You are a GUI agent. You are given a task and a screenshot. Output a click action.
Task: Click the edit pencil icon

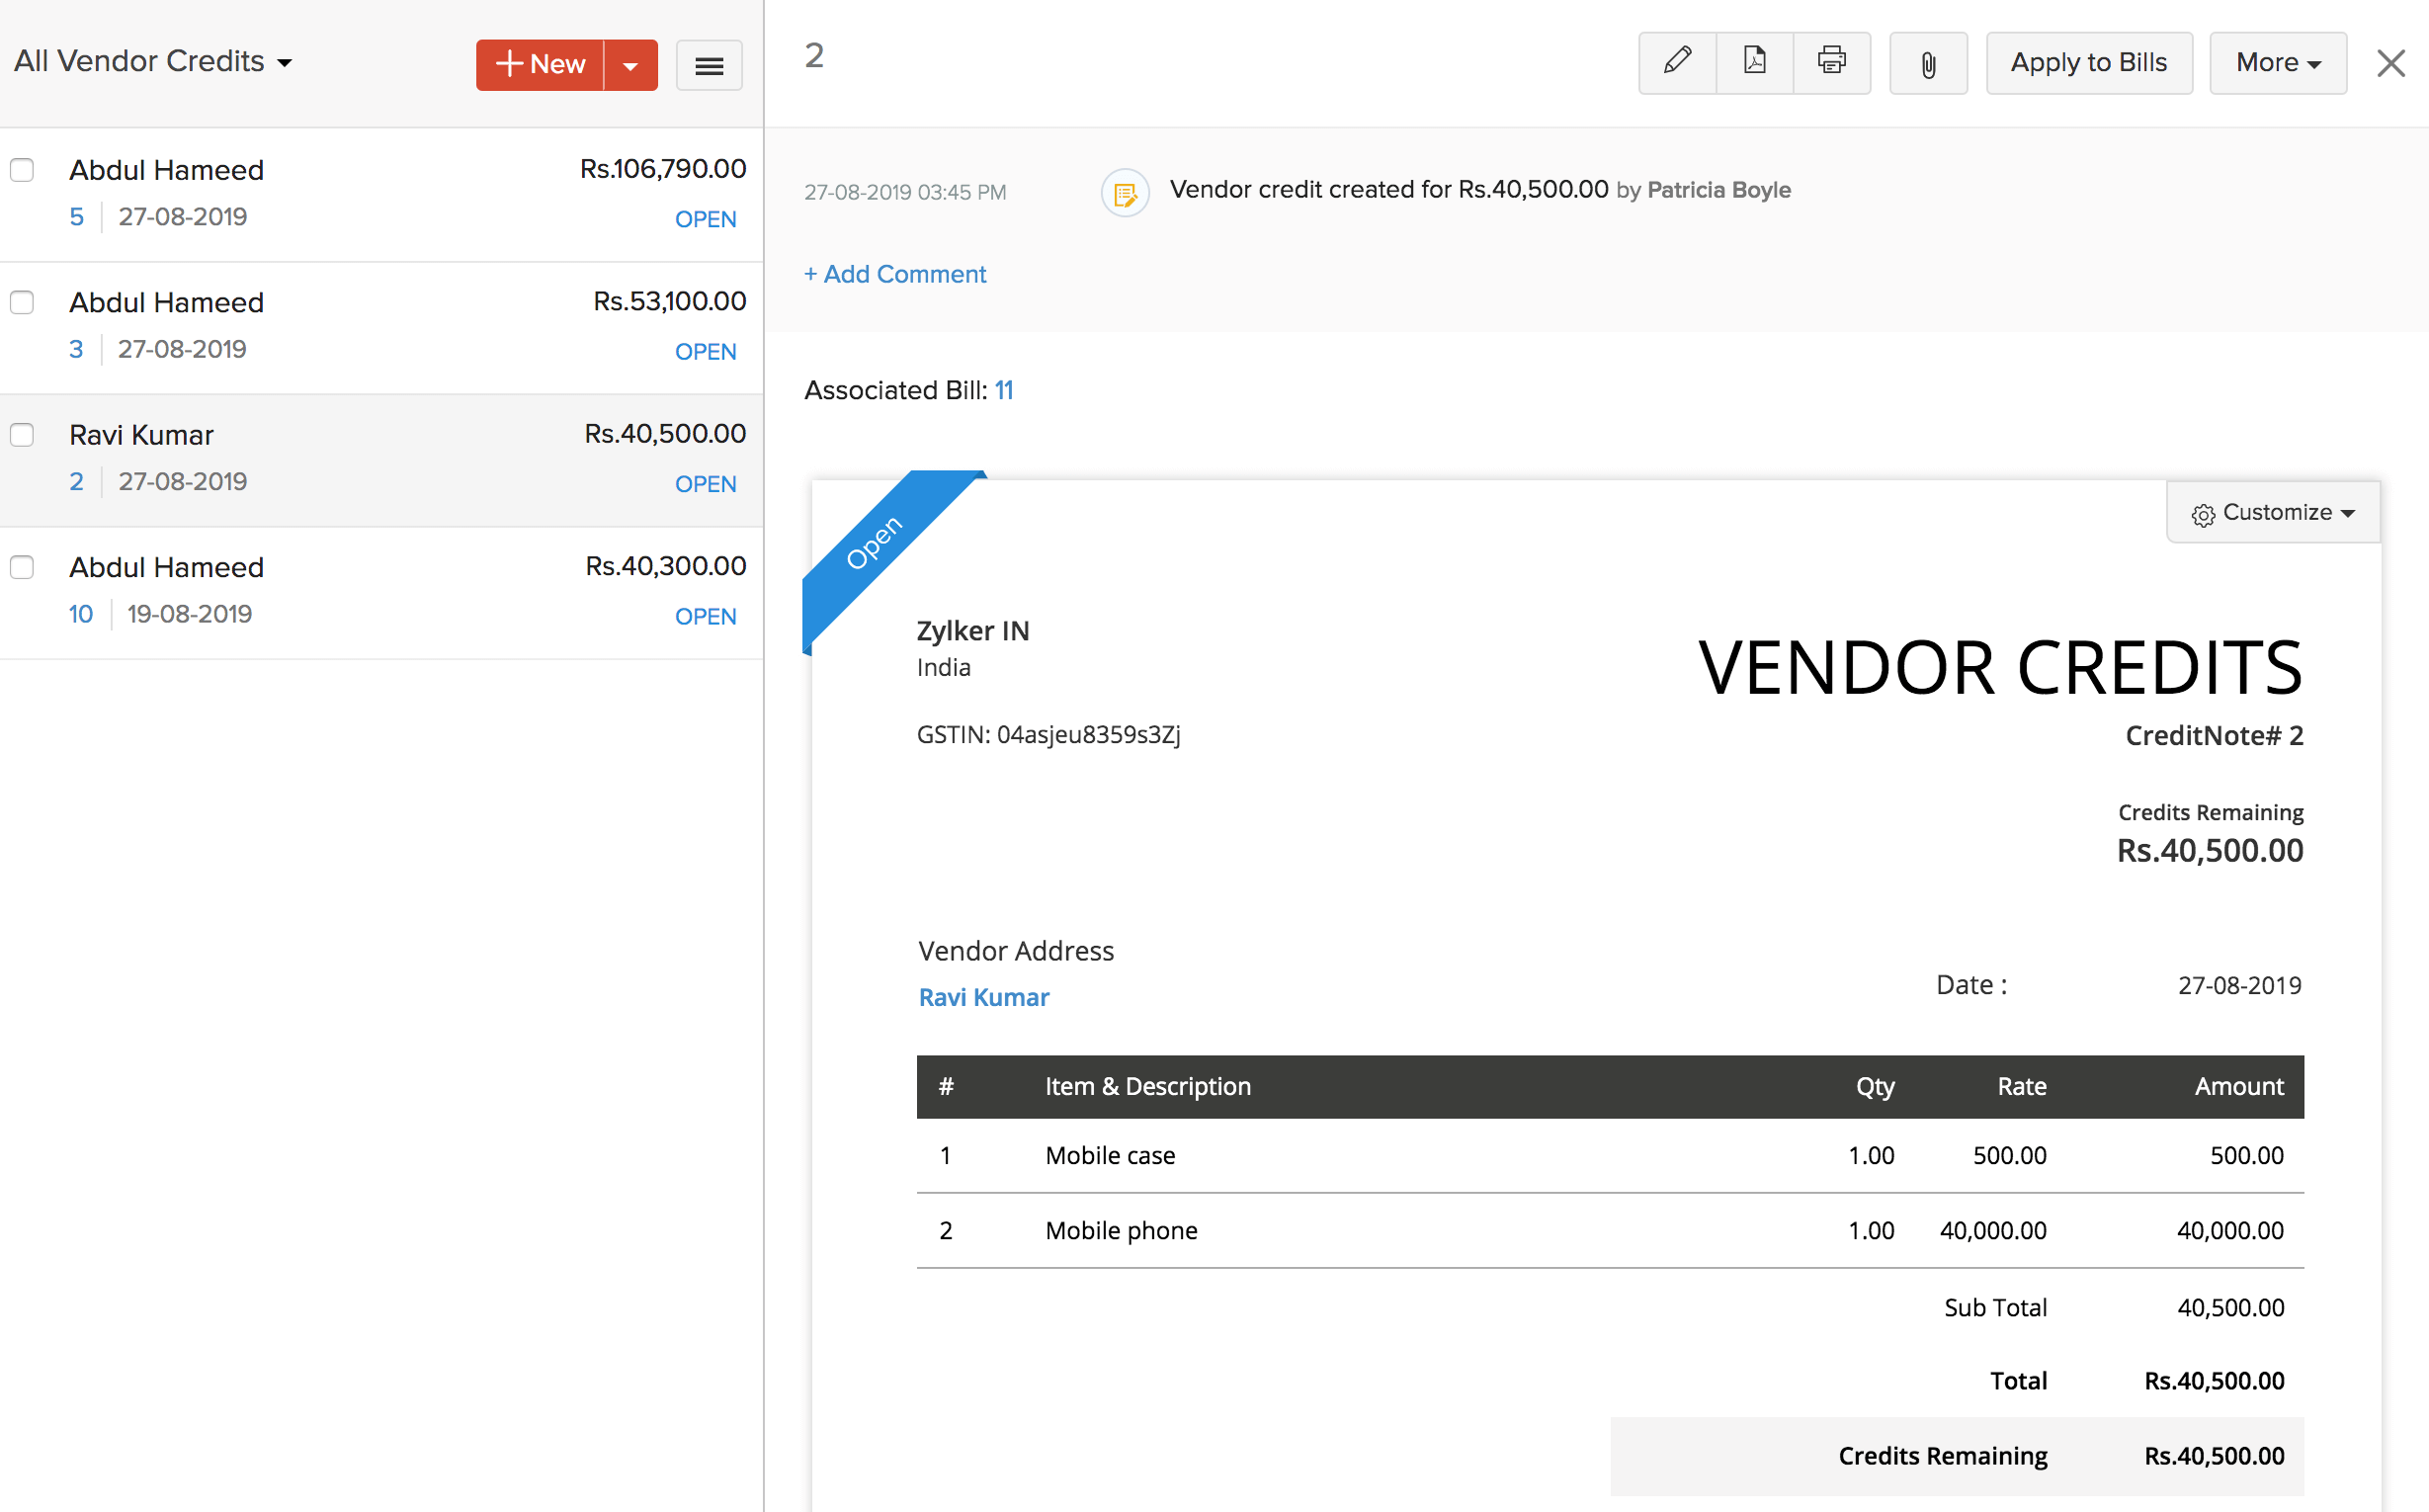(x=1675, y=61)
